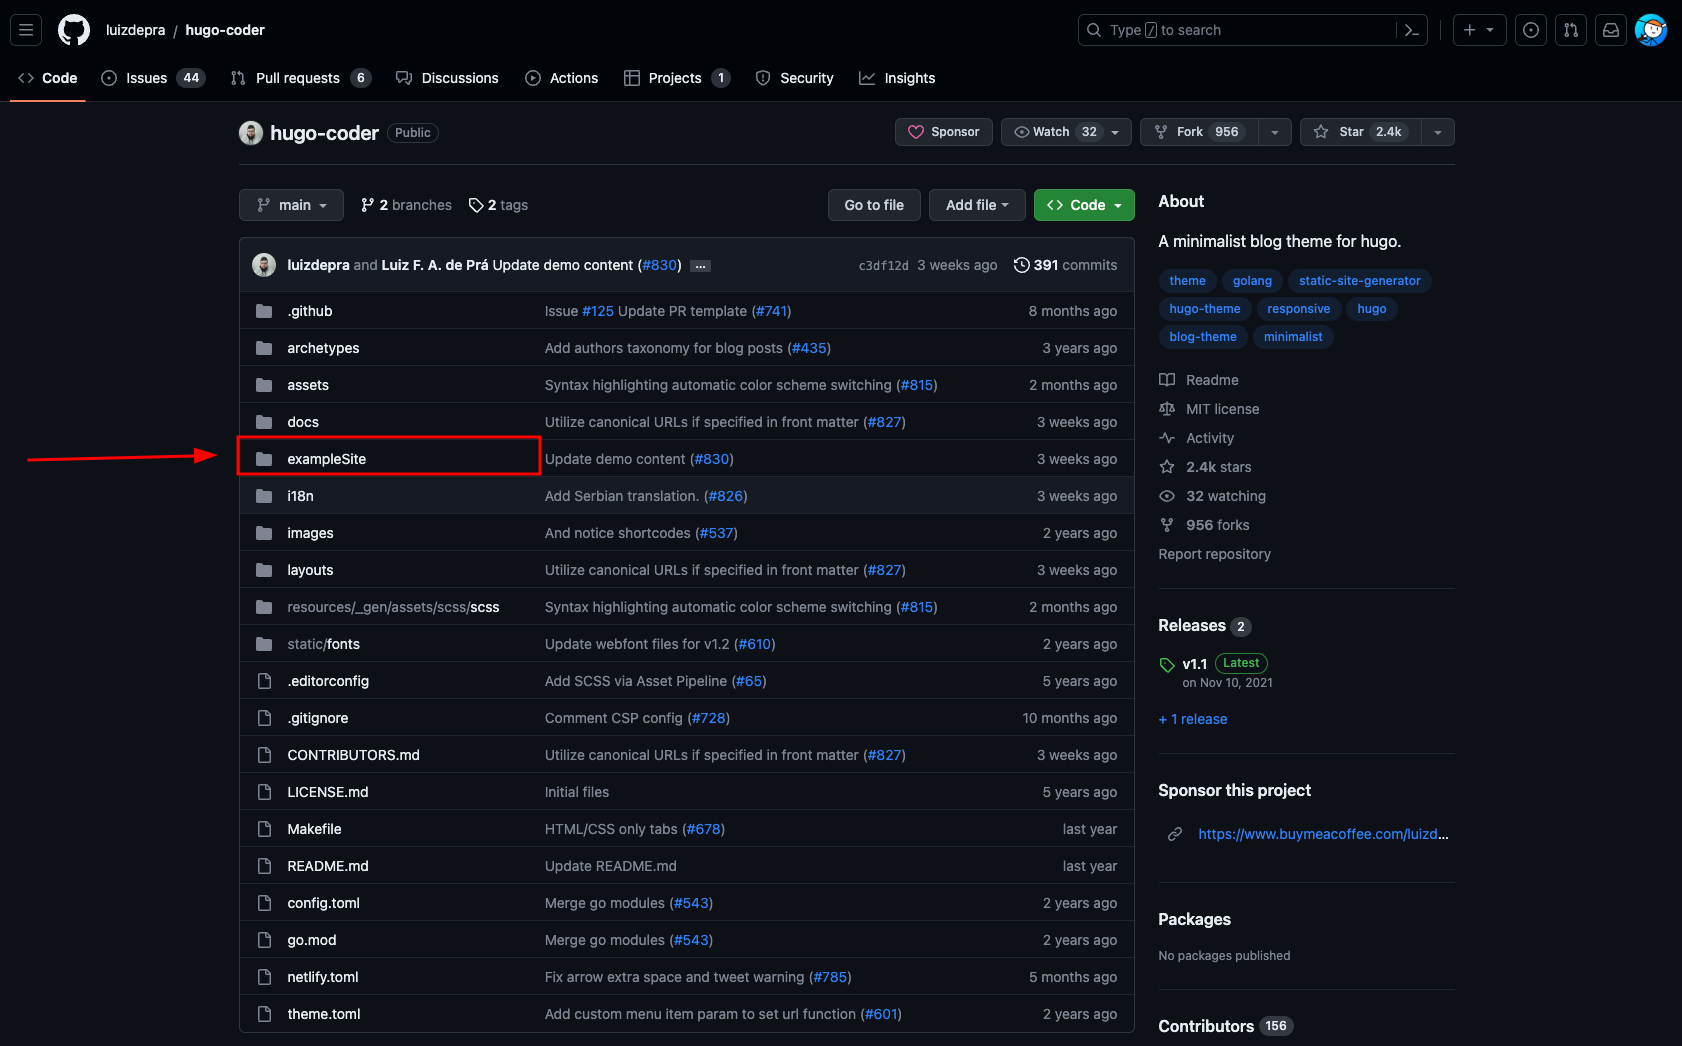Click the eye icon next to 32 watching
The height and width of the screenshot is (1046, 1682).
[1167, 496]
